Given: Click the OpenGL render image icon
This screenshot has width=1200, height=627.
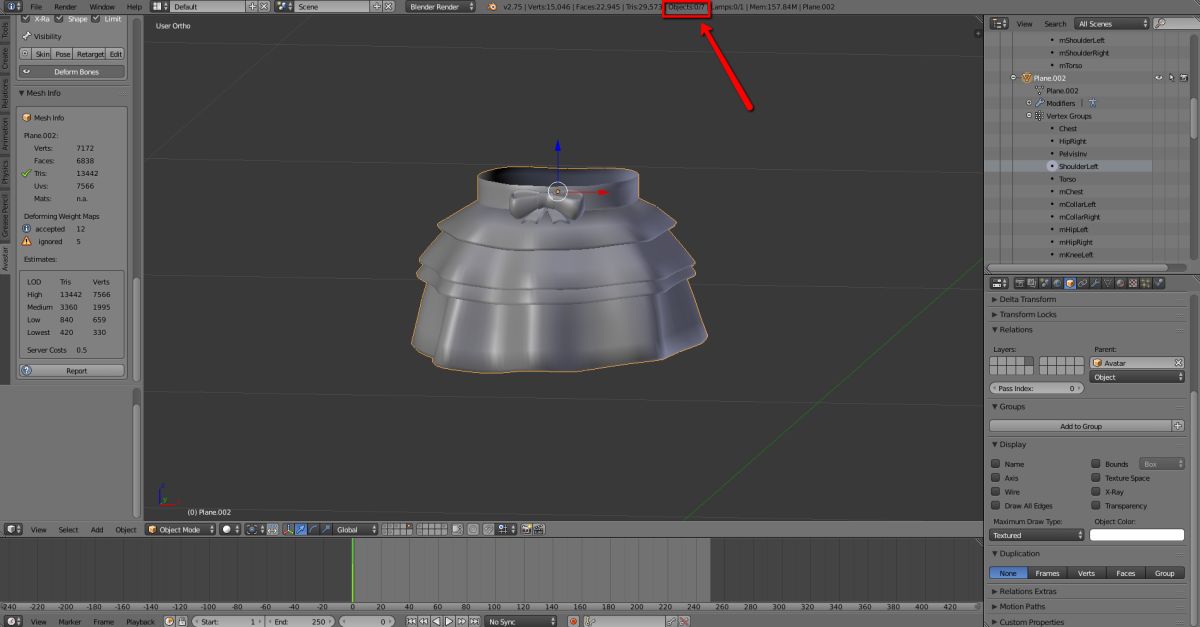Looking at the screenshot, I should coord(525,529).
